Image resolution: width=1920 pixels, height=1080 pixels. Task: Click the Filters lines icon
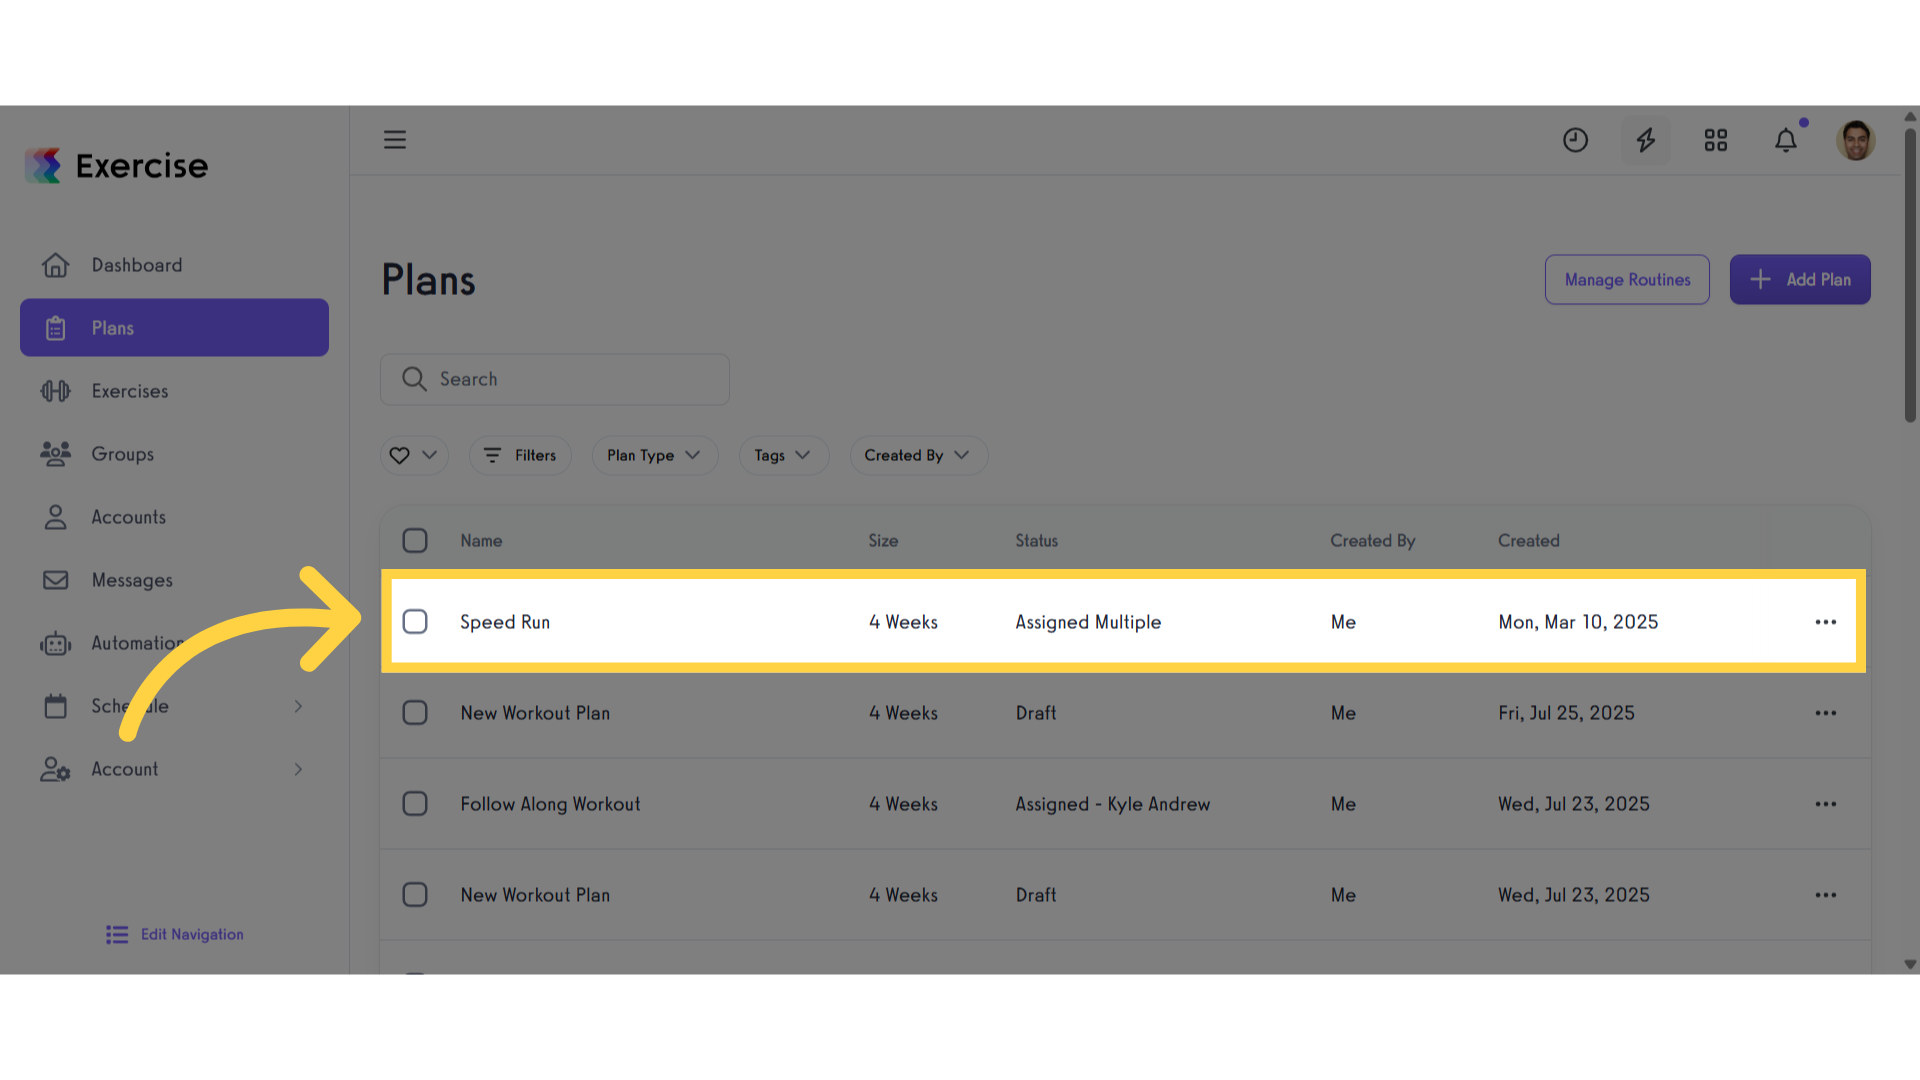[x=492, y=455]
